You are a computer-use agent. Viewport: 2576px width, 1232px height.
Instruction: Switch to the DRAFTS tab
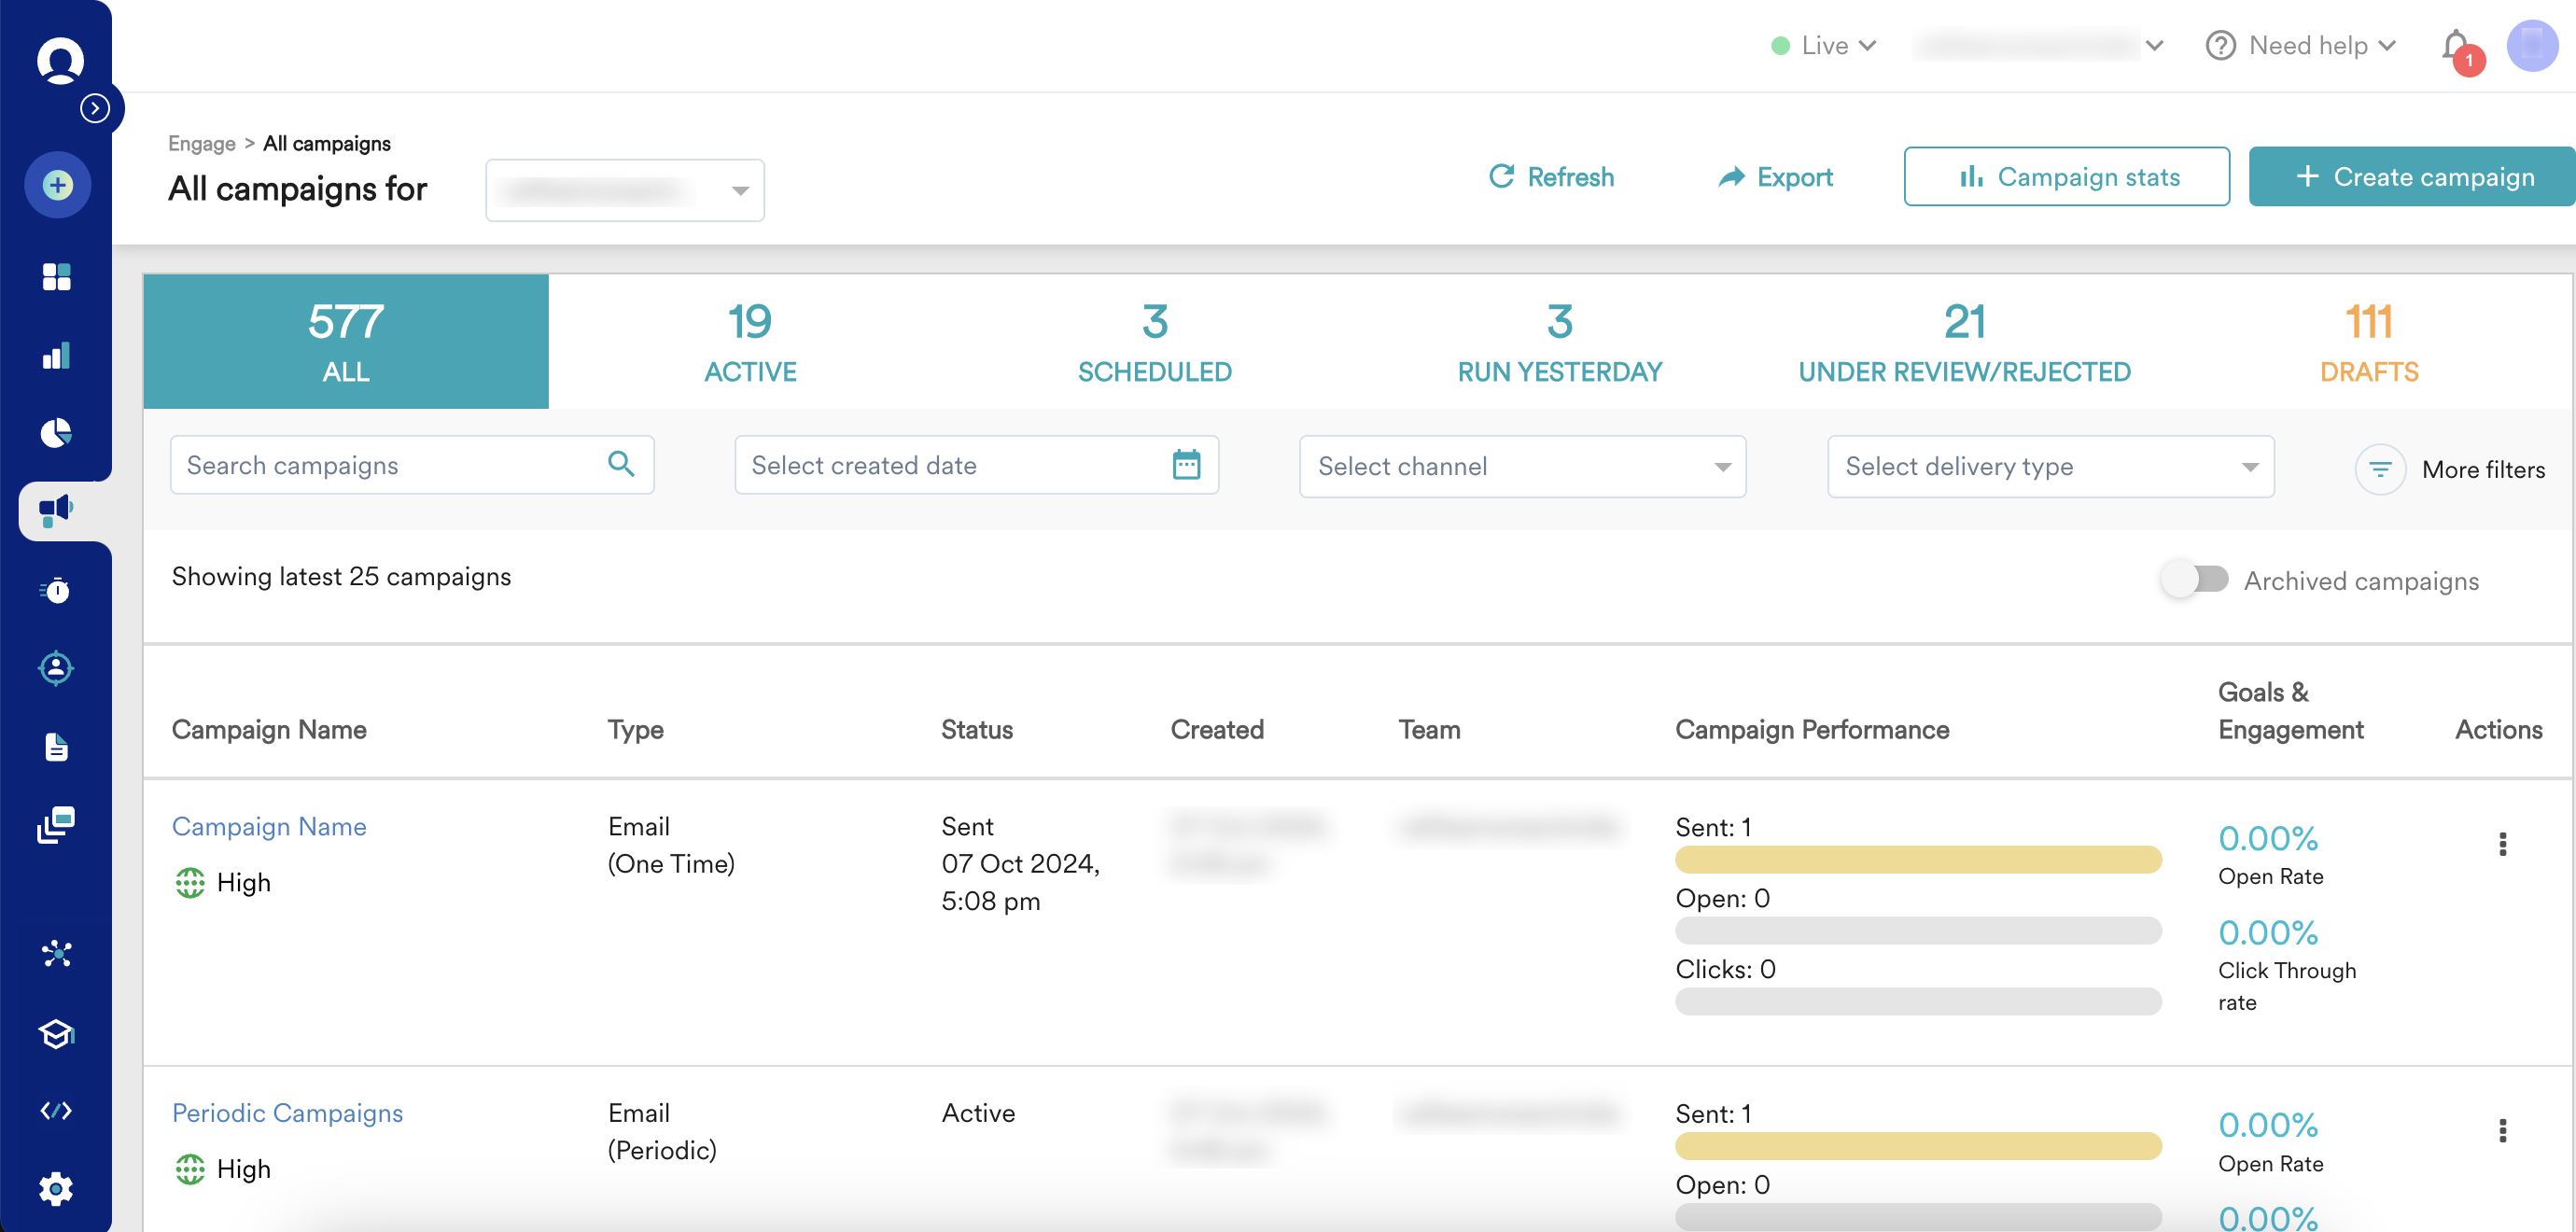click(2368, 342)
